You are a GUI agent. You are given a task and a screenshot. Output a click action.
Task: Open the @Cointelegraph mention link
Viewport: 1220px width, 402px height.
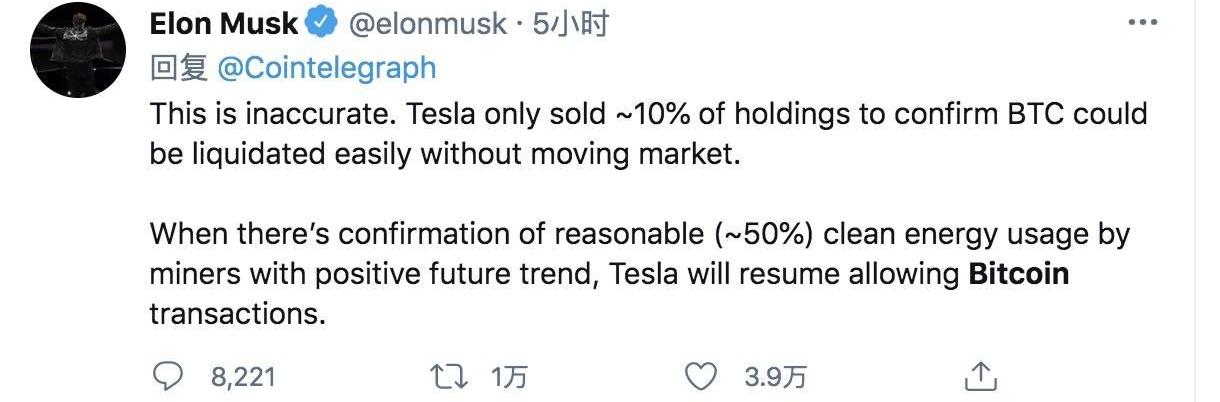click(327, 68)
